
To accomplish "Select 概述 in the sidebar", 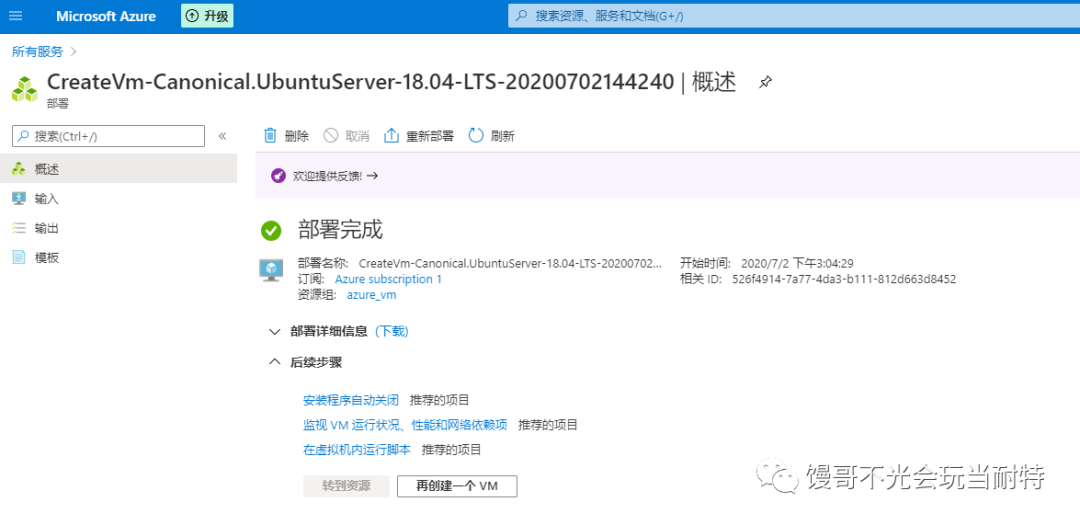I will pyautogui.click(x=118, y=169).
